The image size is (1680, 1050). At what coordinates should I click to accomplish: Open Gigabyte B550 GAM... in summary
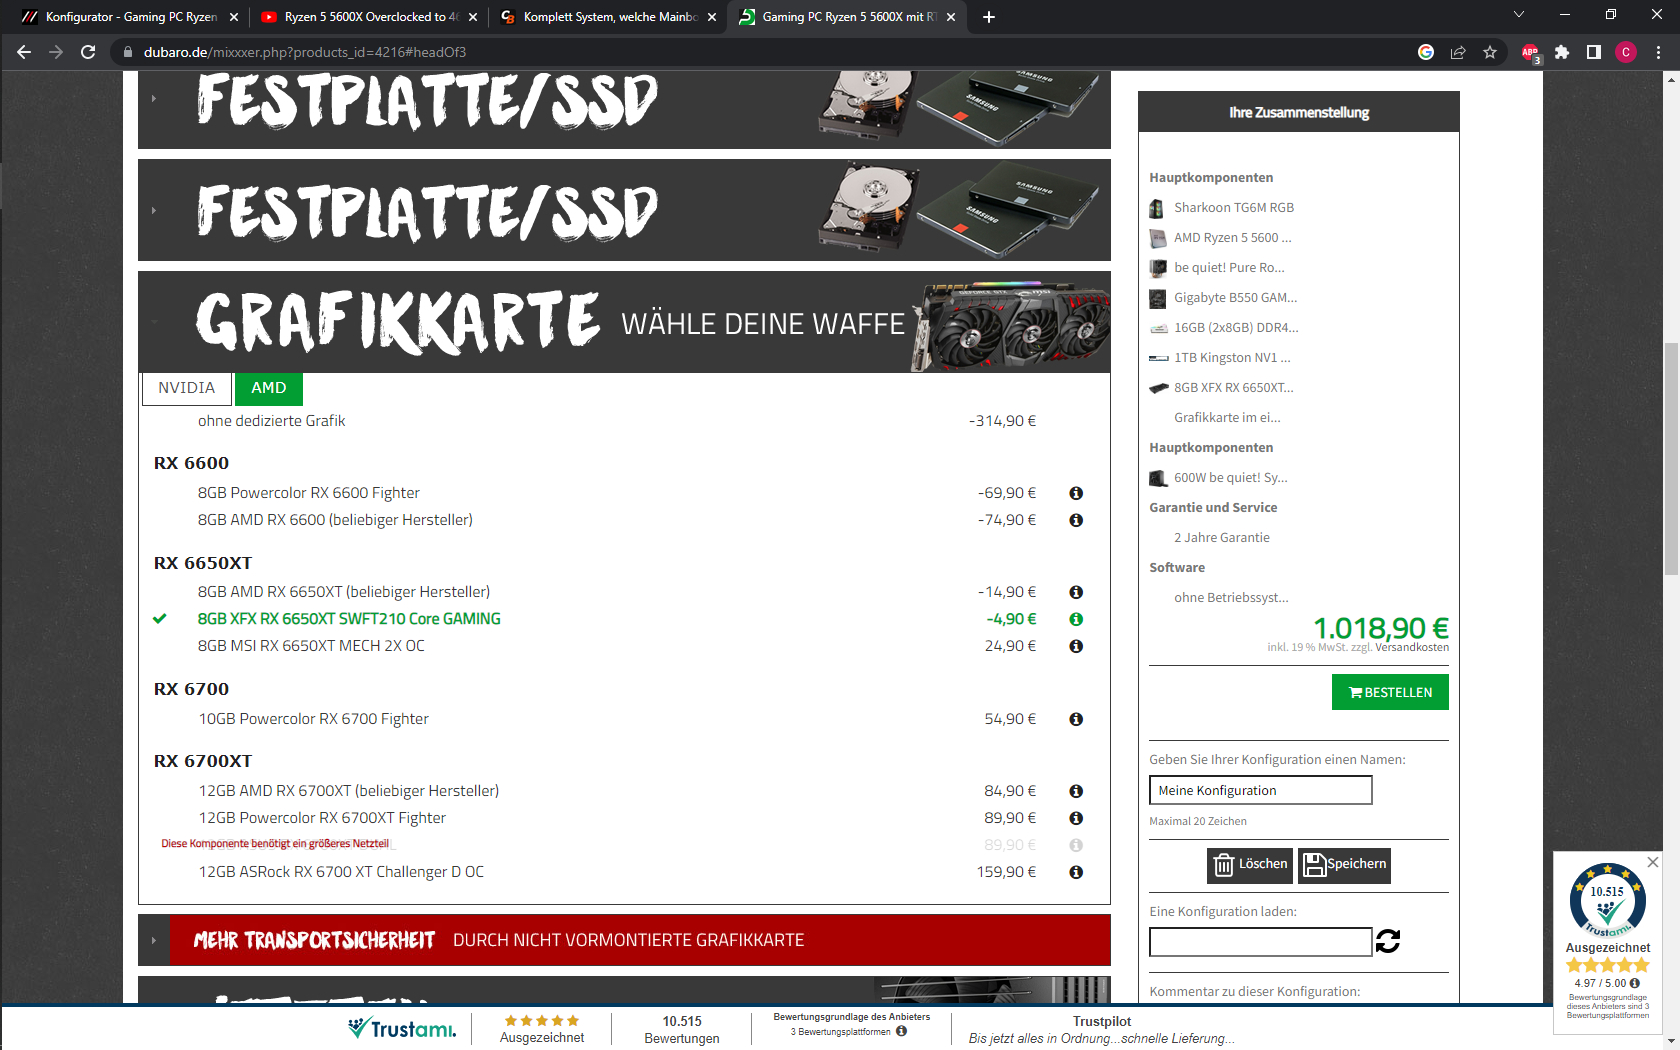[x=1236, y=298]
